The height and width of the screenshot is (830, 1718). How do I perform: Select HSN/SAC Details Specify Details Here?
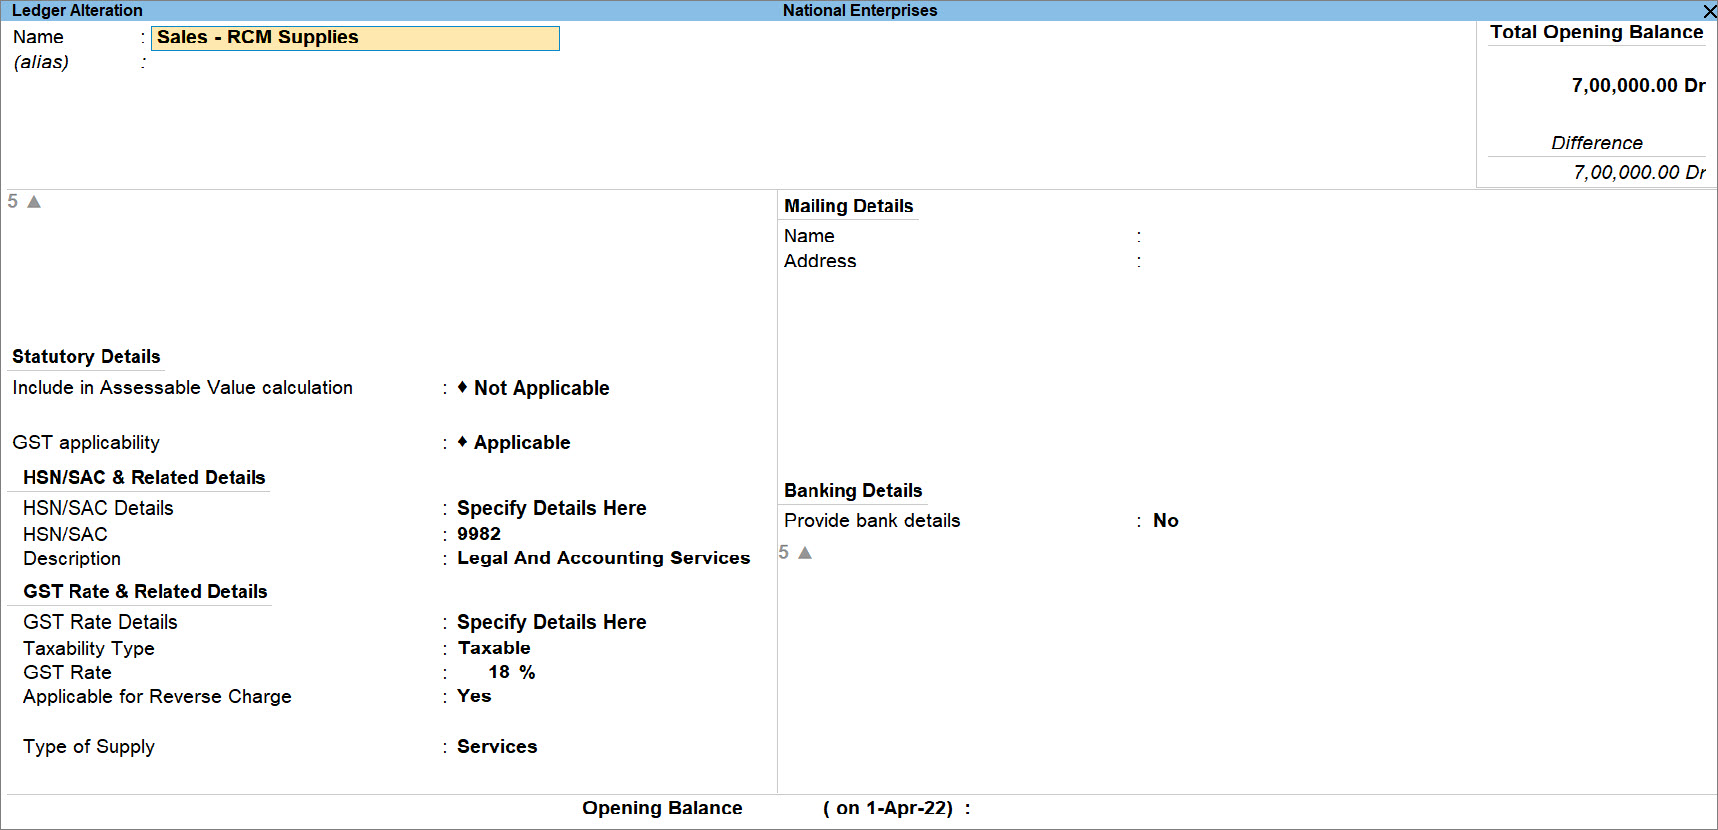[552, 508]
